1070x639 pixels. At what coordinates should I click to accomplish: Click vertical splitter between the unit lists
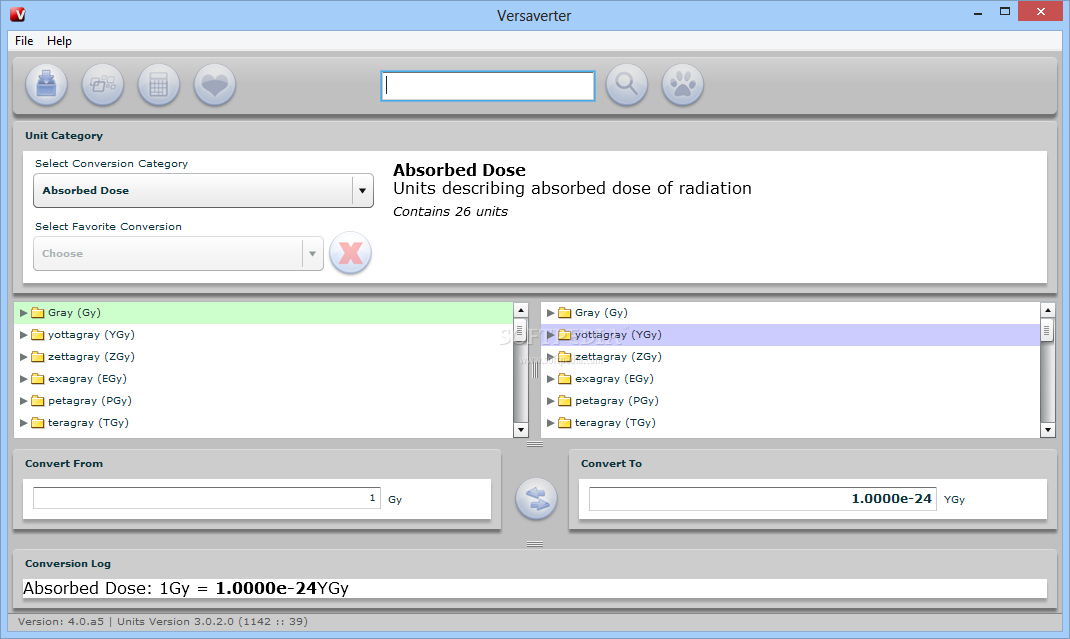[535, 370]
